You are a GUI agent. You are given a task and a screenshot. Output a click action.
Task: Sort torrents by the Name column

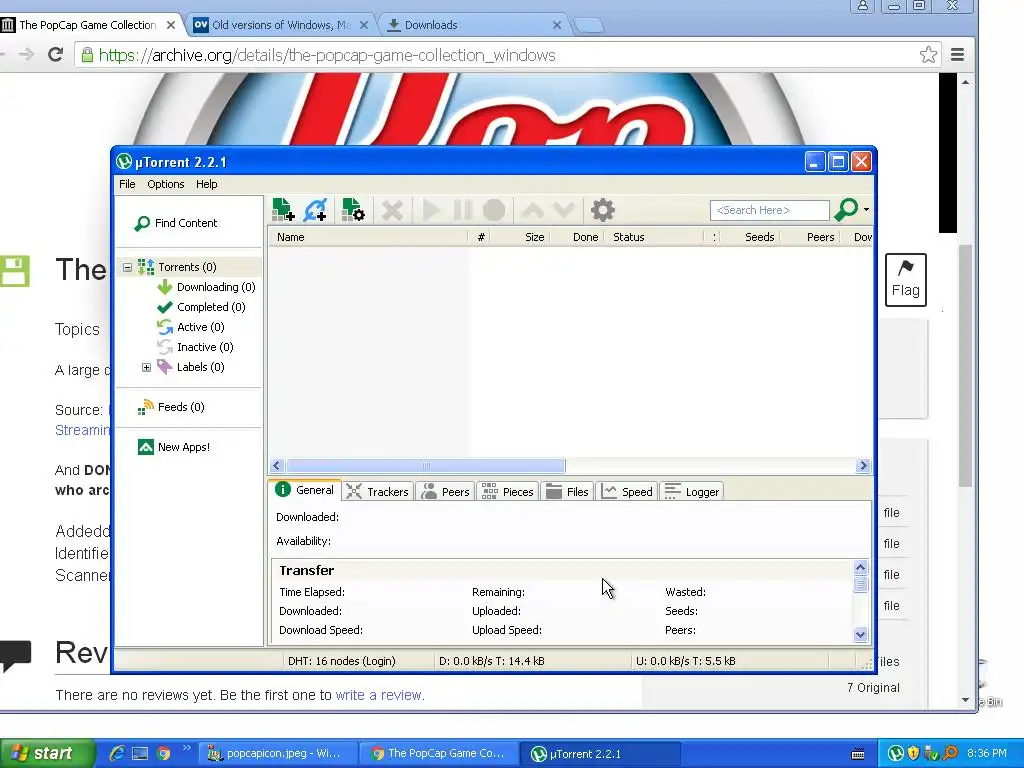point(368,237)
